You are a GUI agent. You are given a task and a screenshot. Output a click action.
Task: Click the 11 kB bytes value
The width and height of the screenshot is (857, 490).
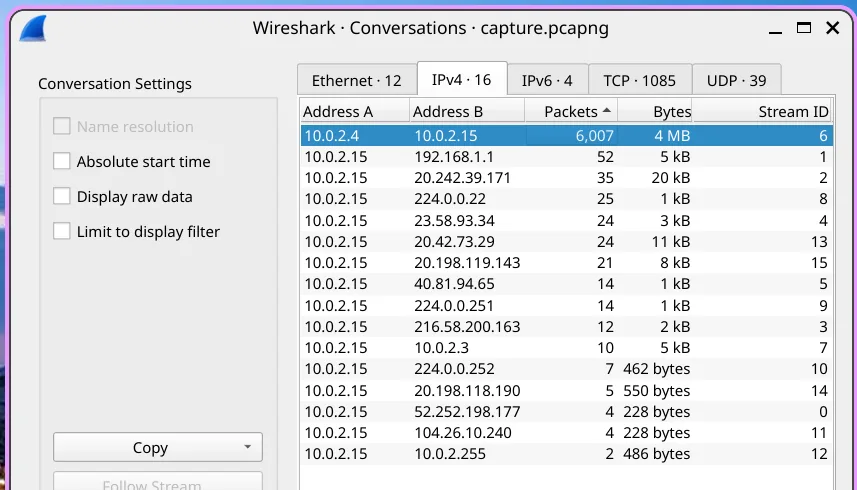pos(671,241)
